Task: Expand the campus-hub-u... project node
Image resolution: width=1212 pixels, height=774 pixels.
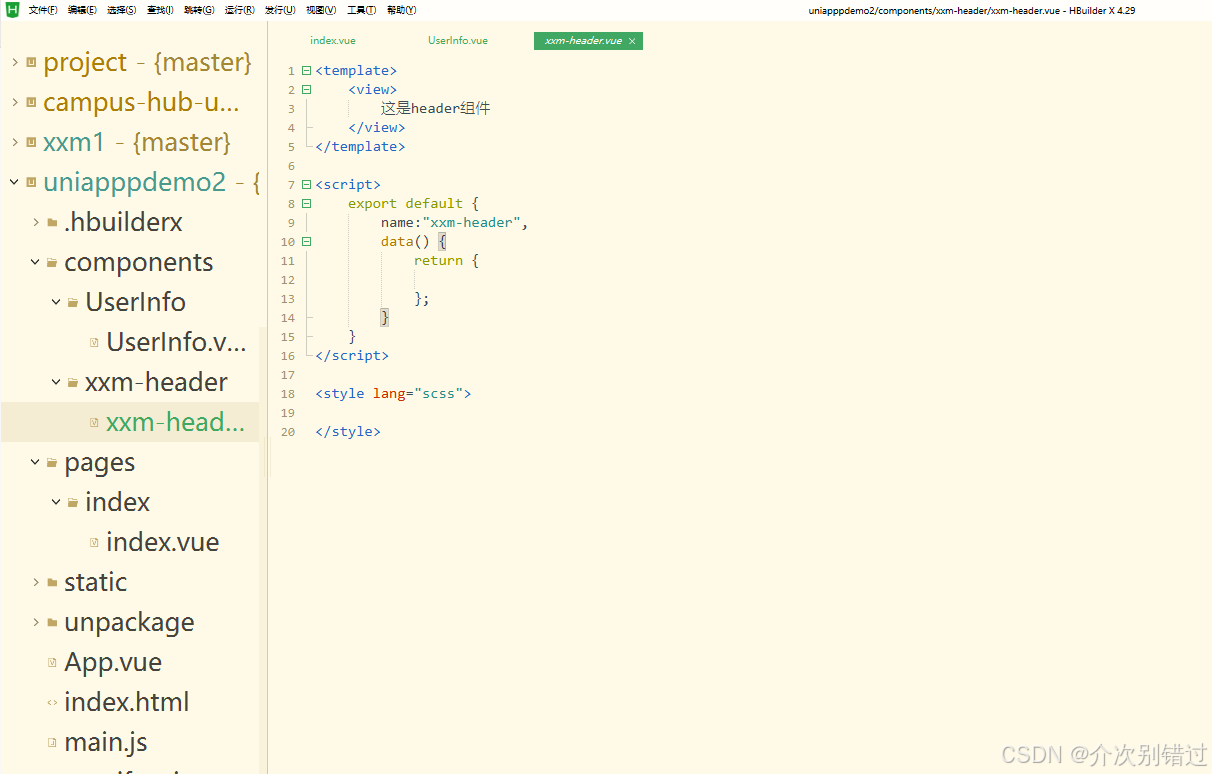Action: [15, 102]
